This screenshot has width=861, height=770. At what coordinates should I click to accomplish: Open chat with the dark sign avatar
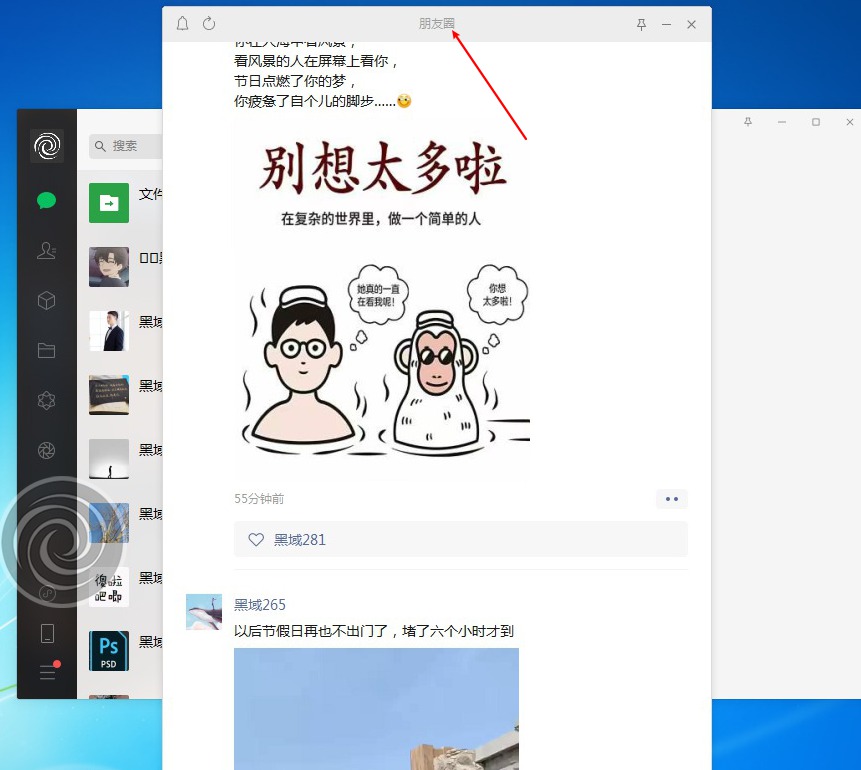click(109, 395)
